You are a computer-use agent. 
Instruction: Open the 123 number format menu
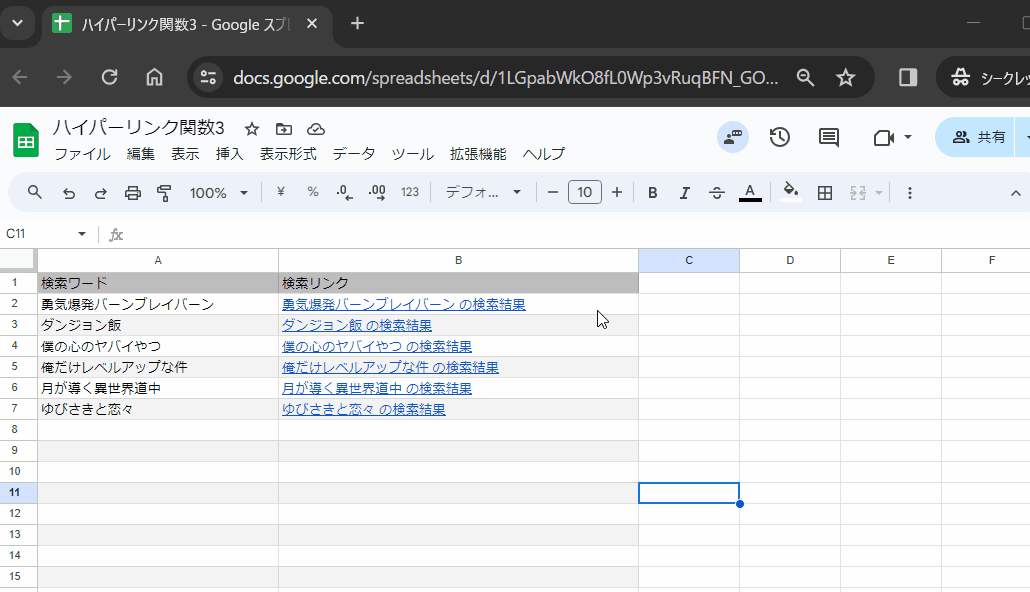point(410,193)
